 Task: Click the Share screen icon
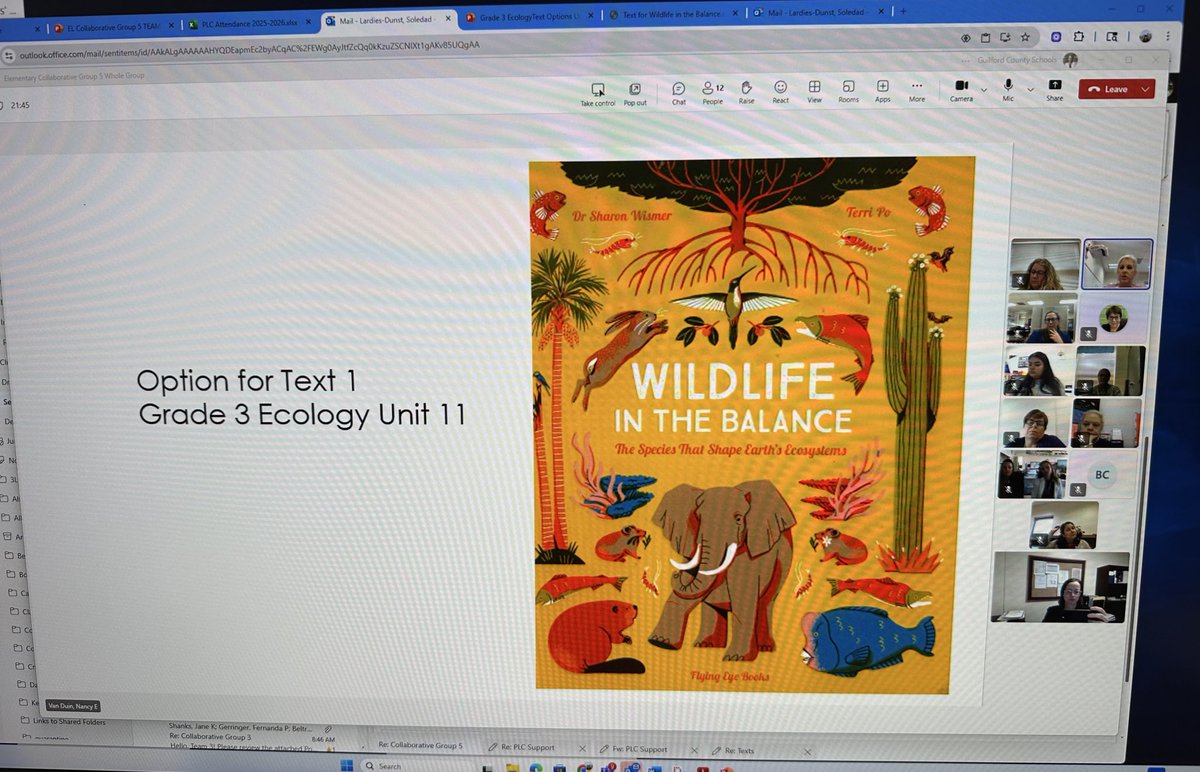point(1055,85)
